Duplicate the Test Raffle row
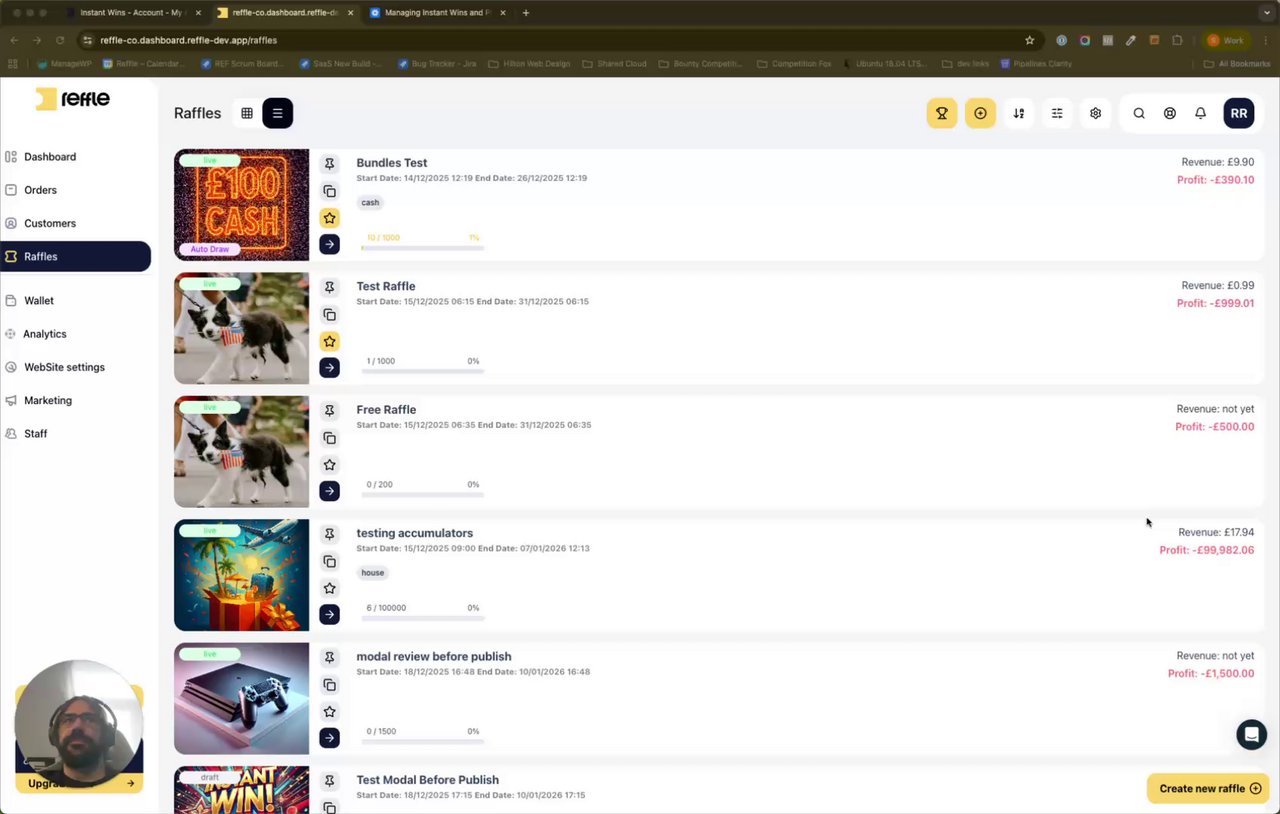The height and width of the screenshot is (814, 1280). [x=329, y=315]
